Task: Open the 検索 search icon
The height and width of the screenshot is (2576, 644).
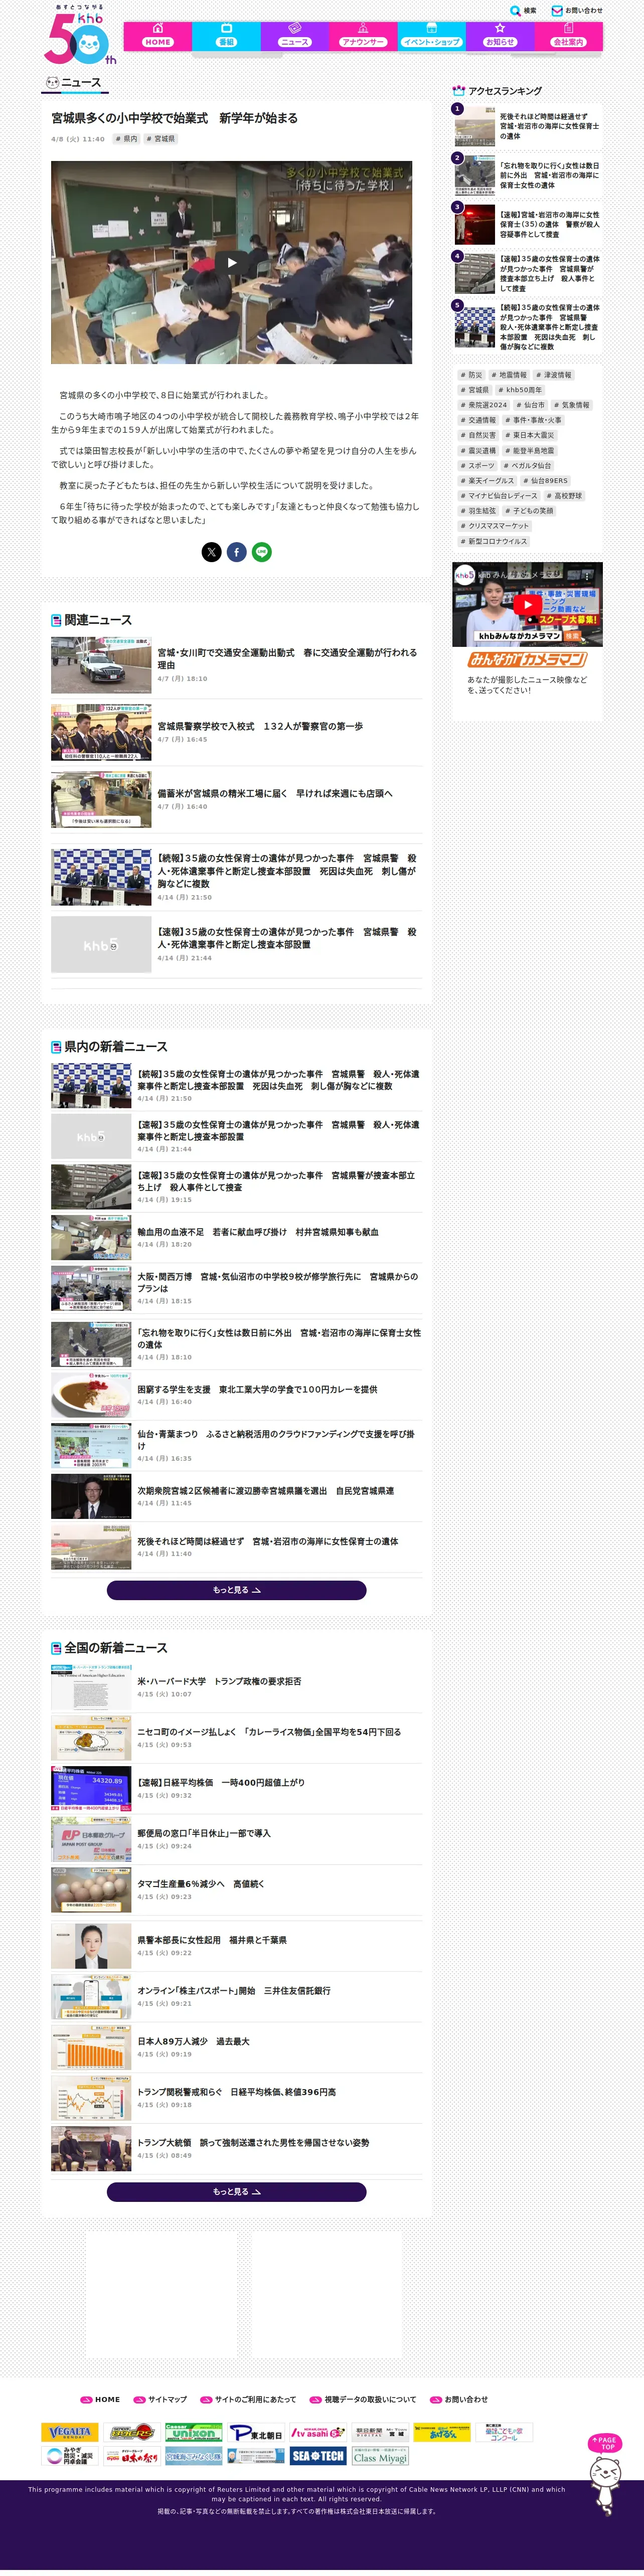Action: [515, 11]
